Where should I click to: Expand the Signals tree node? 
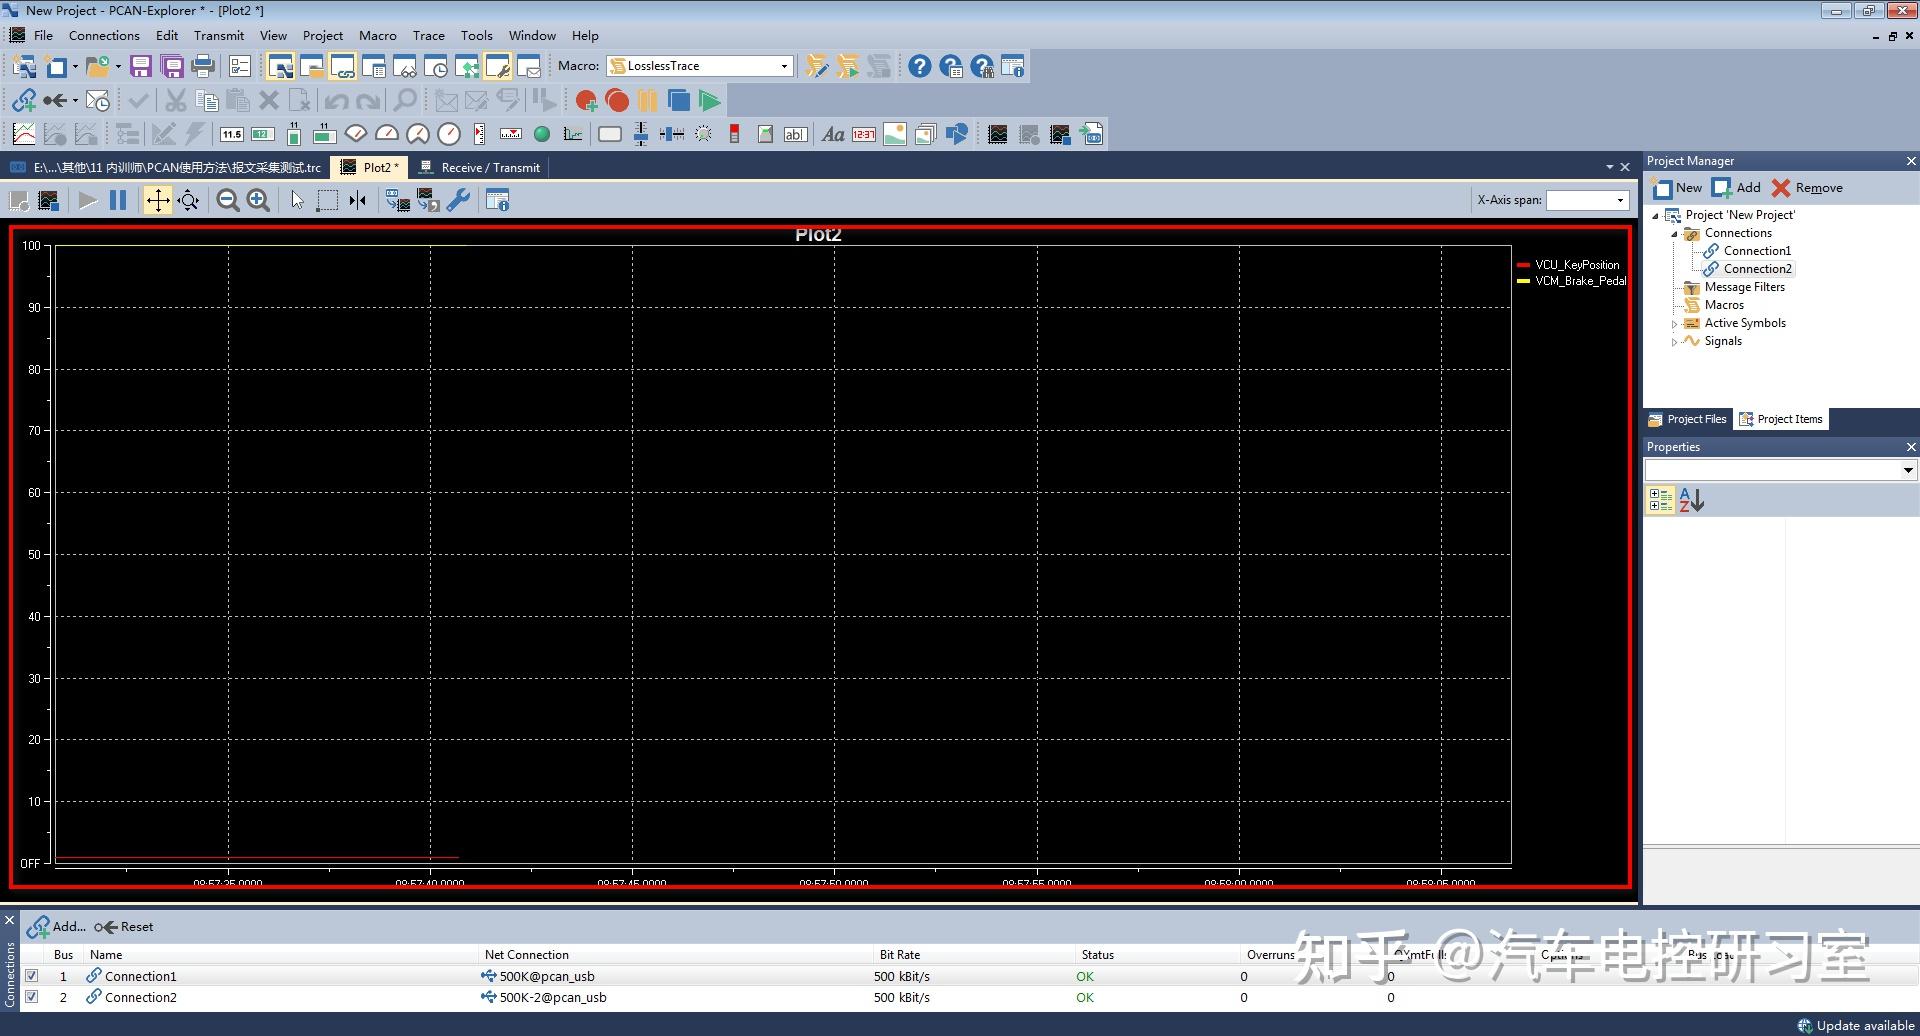[1674, 342]
